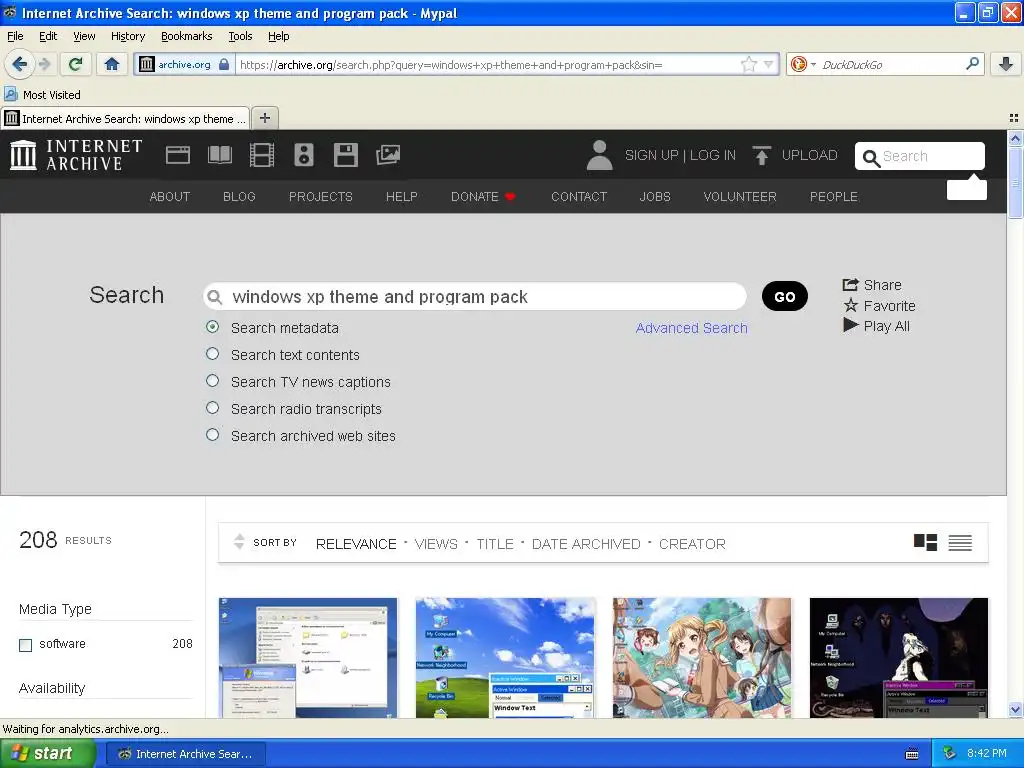This screenshot has width=1024, height=768.
Task: Sort results by TITLE
Action: (494, 544)
